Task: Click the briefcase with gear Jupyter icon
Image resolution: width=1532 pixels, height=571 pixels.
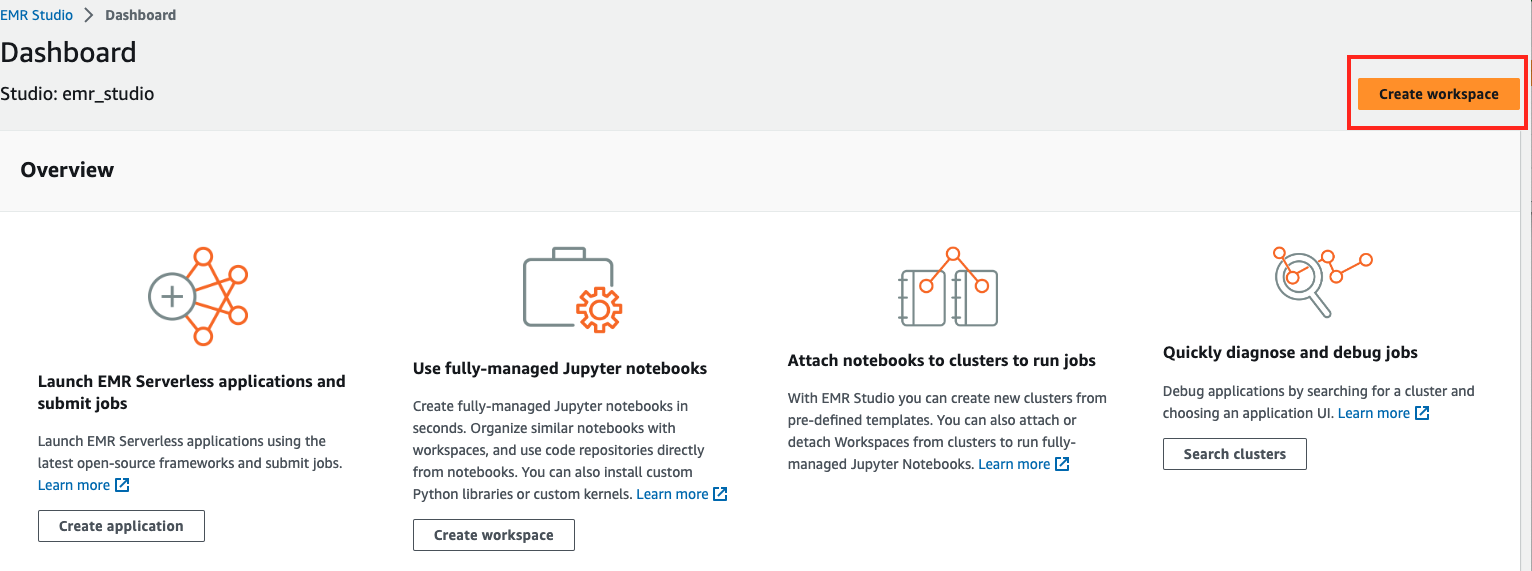Action: click(x=573, y=290)
